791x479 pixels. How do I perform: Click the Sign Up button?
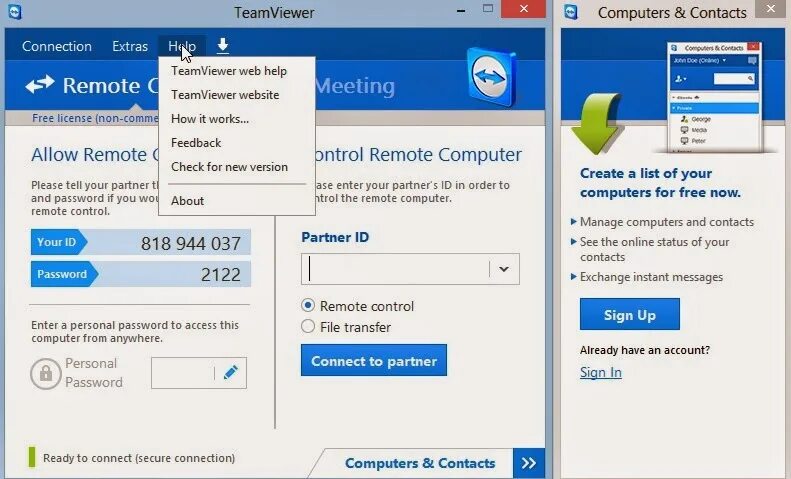pyautogui.click(x=630, y=315)
